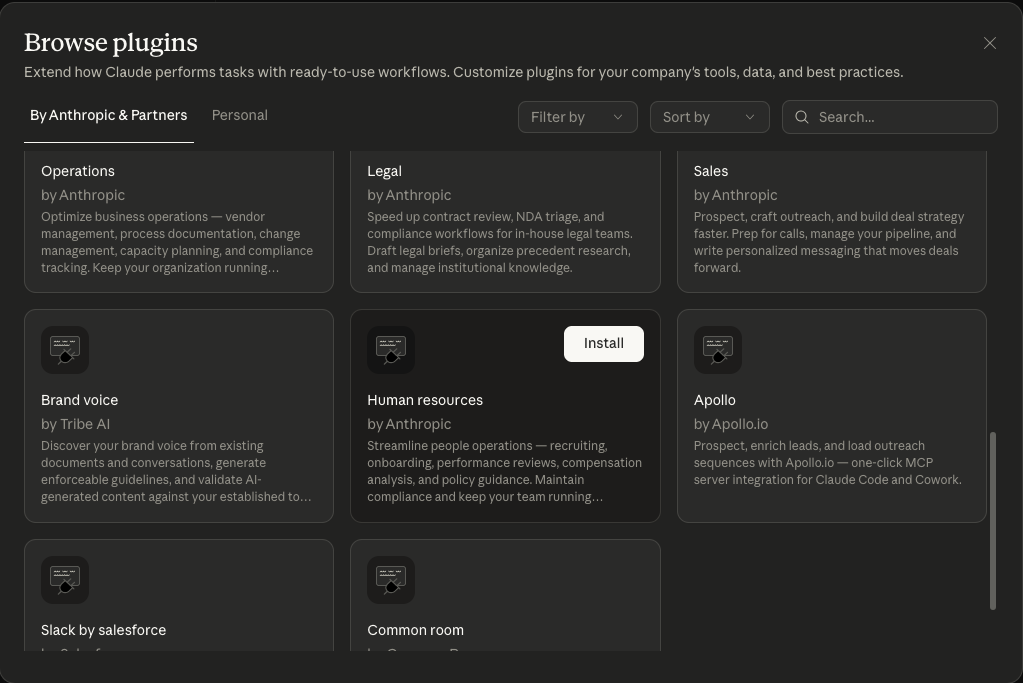Click 'by Anthropic' under Operations
Screen dimensions: 1023x683
click(83, 195)
